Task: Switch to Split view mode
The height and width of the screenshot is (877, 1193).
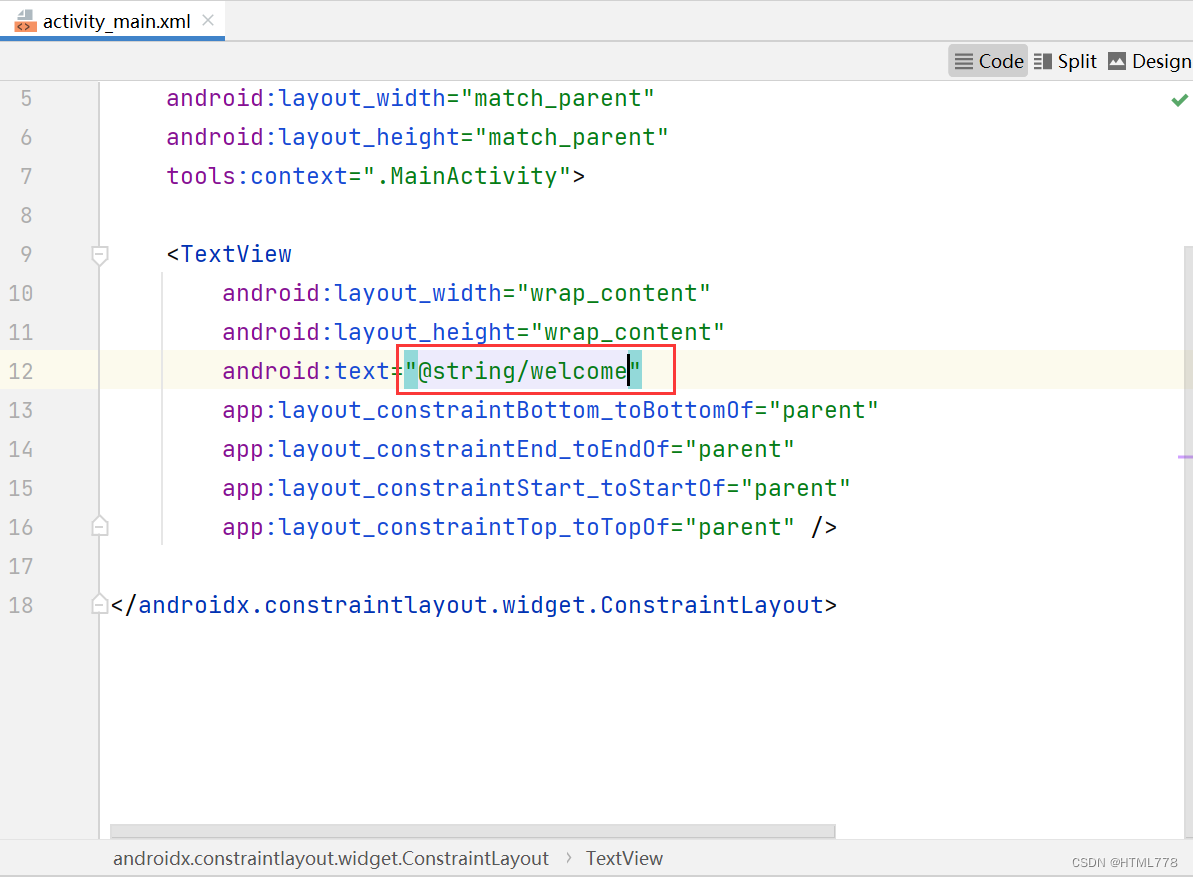Action: [1065, 61]
